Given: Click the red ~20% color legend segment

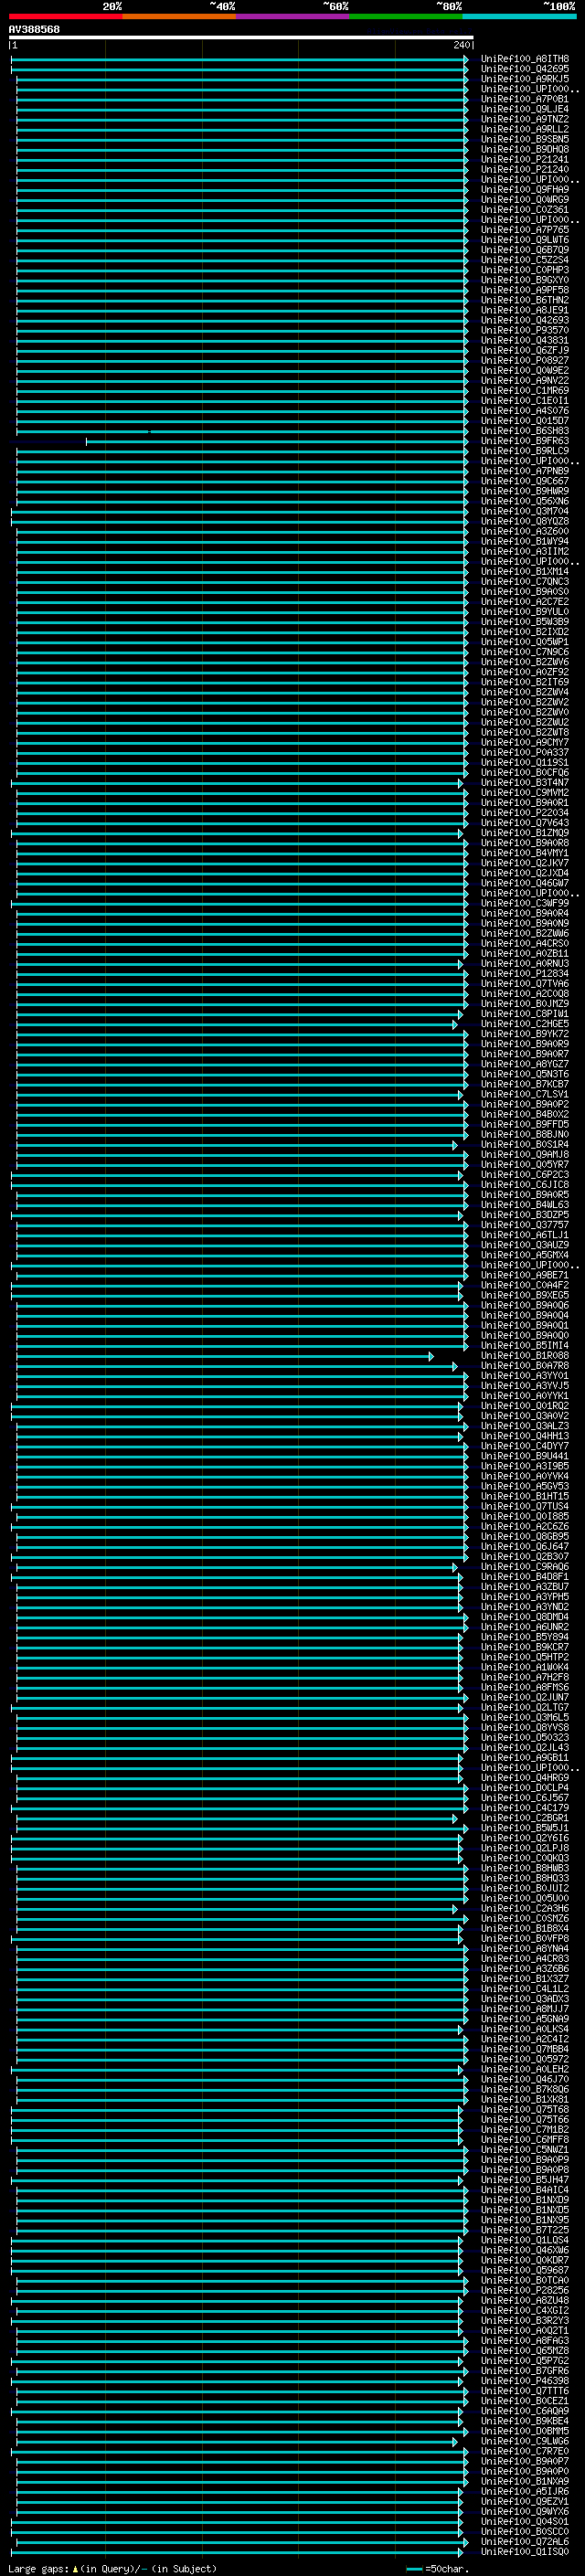Looking at the screenshot, I should (x=65, y=16).
